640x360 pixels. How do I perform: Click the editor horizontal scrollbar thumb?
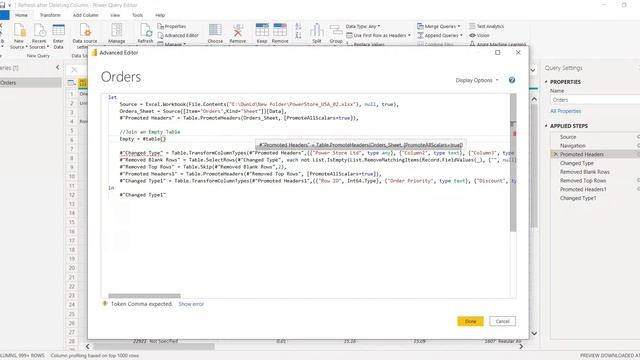(x=144, y=296)
